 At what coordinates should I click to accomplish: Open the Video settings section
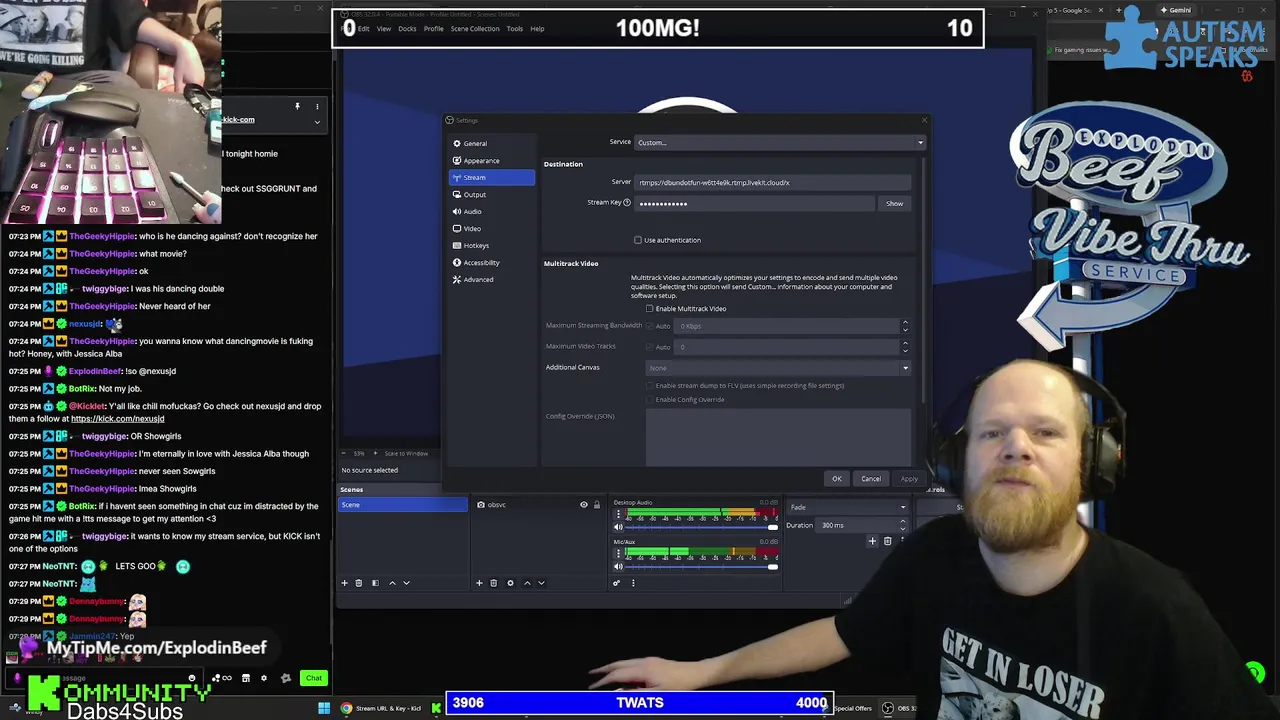[491, 228]
